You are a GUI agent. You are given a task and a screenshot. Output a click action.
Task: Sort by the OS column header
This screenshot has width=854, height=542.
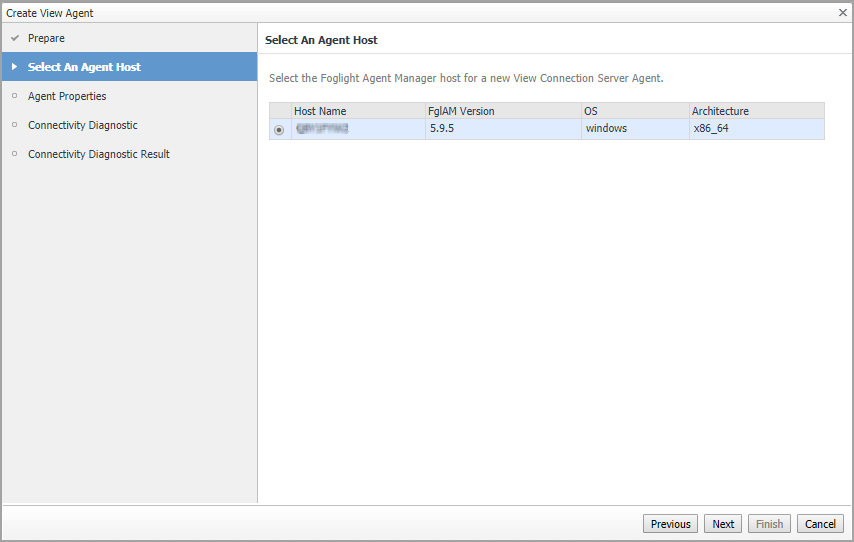591,111
